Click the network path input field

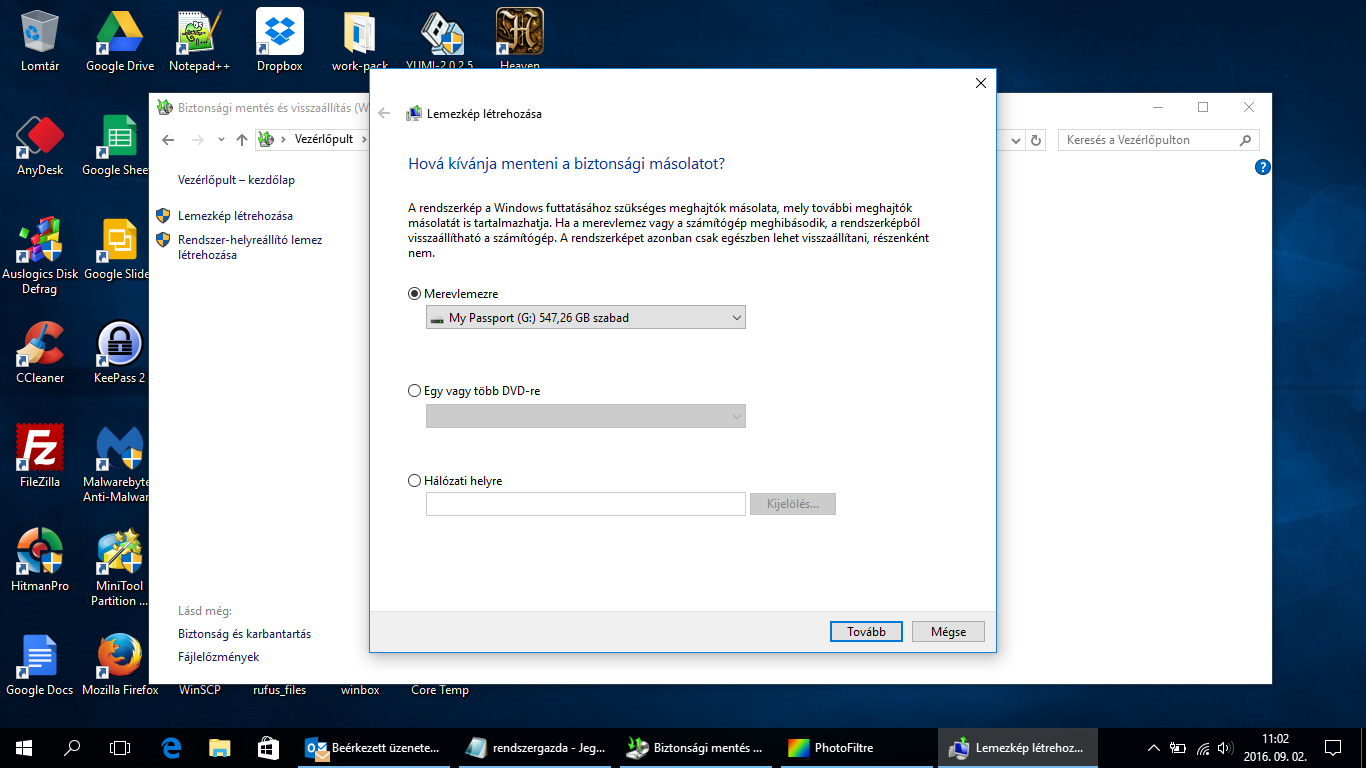click(x=585, y=504)
